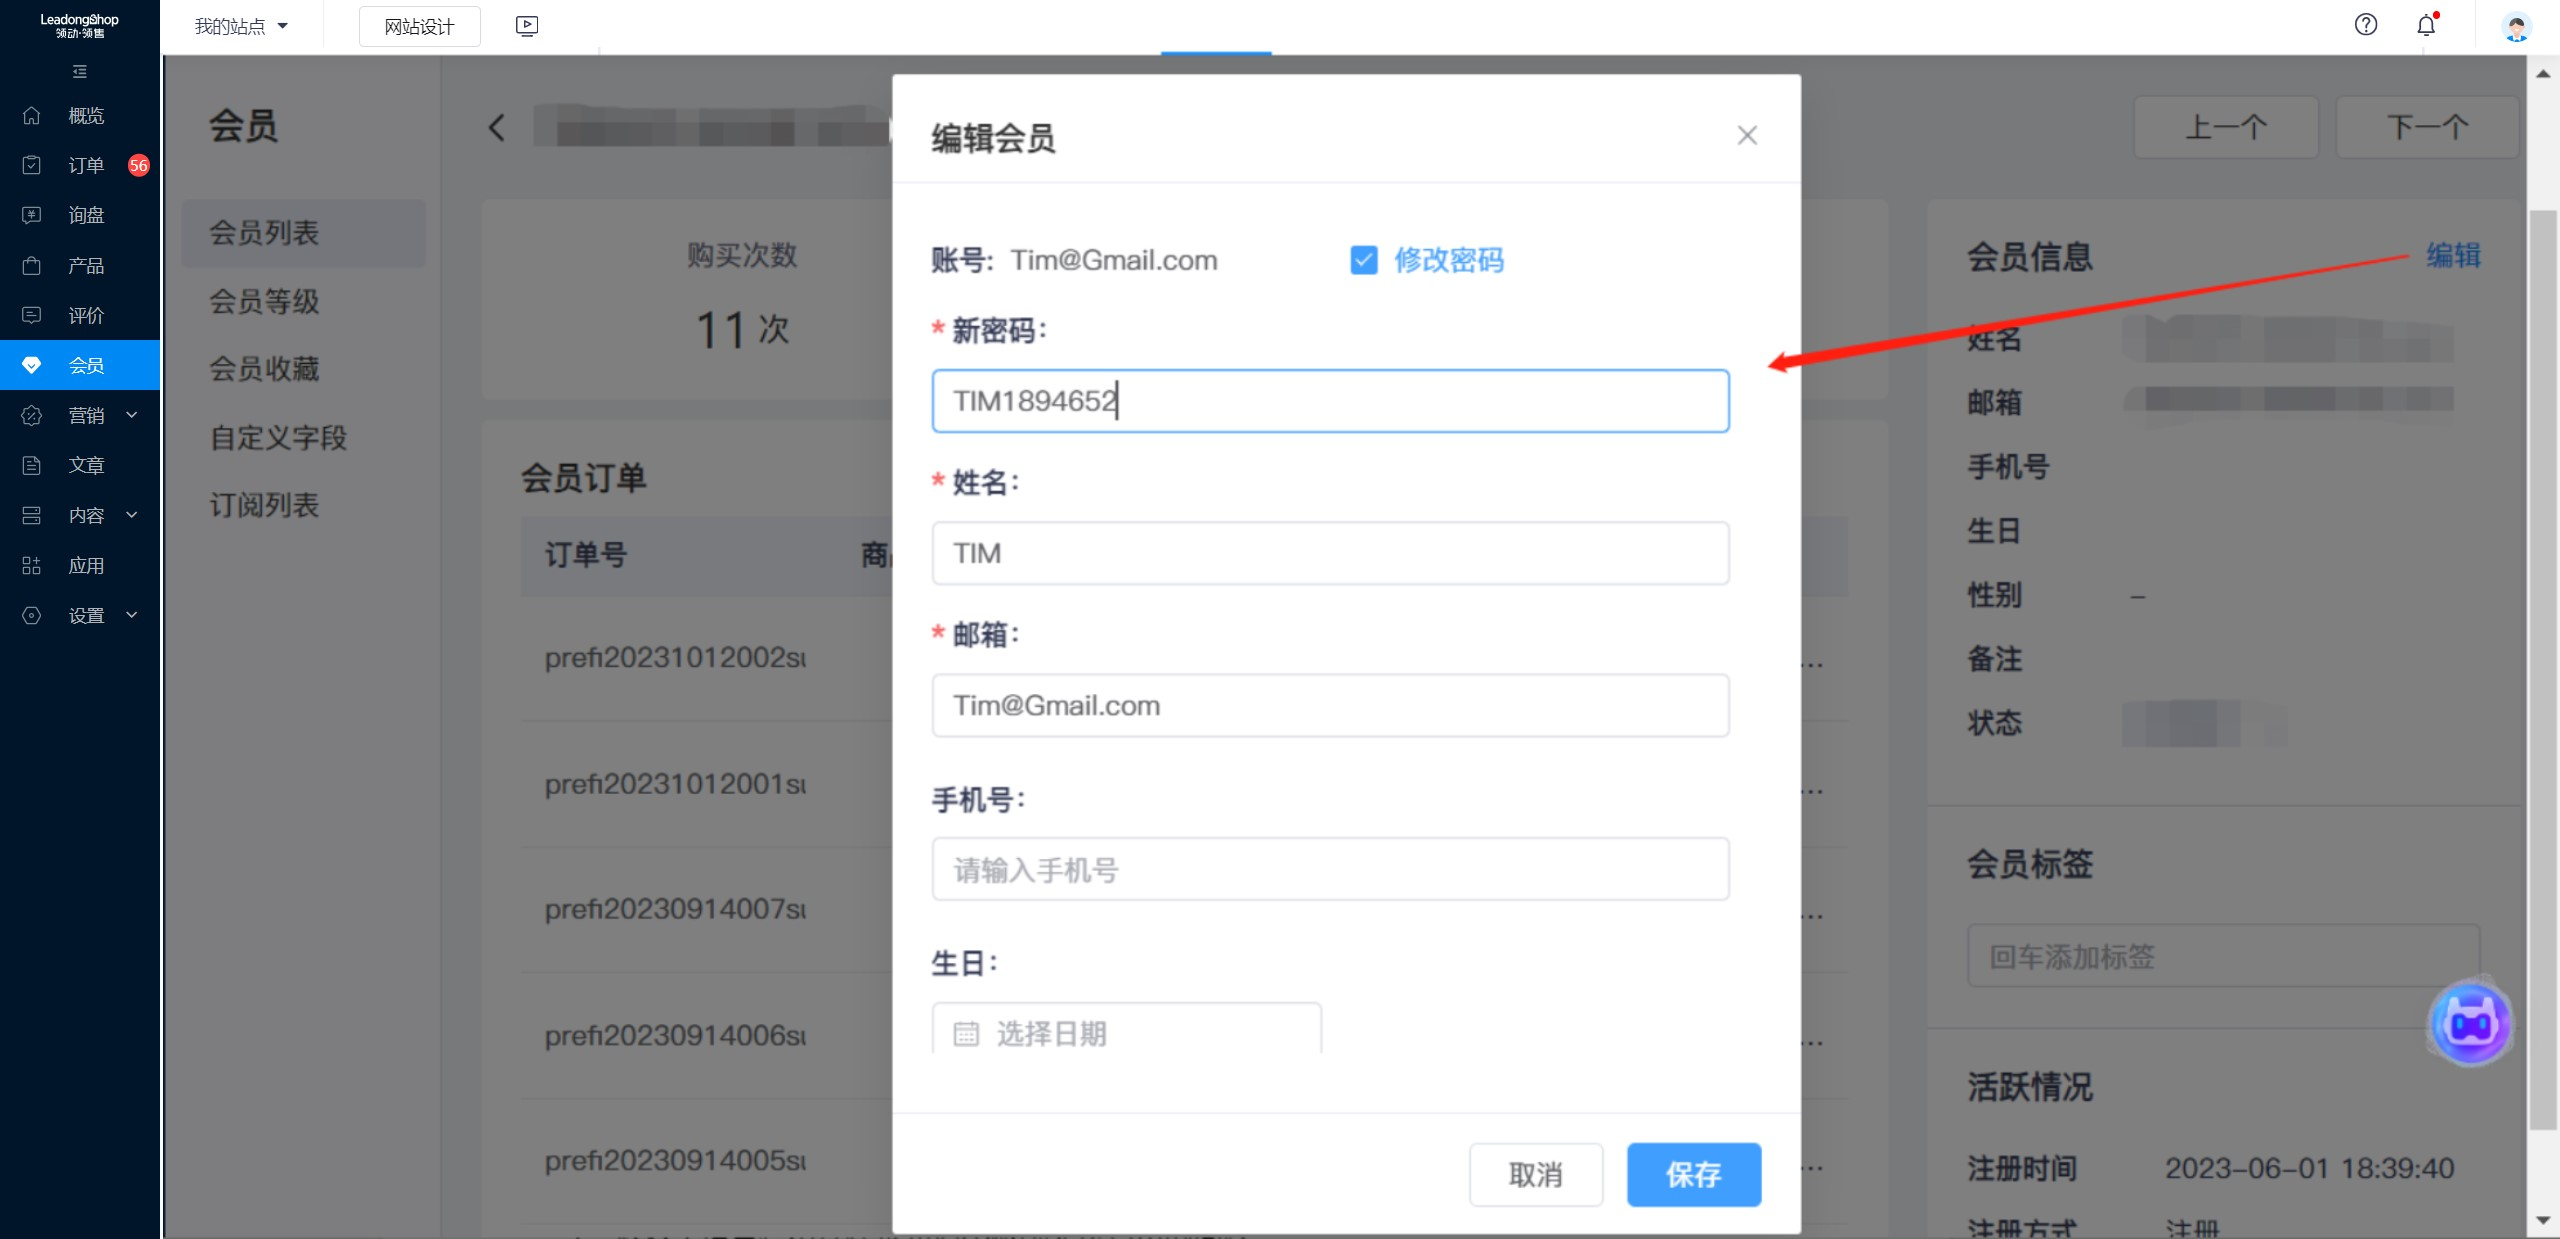Close the Edit Member dialog
The image size is (2560, 1239).
(1747, 135)
